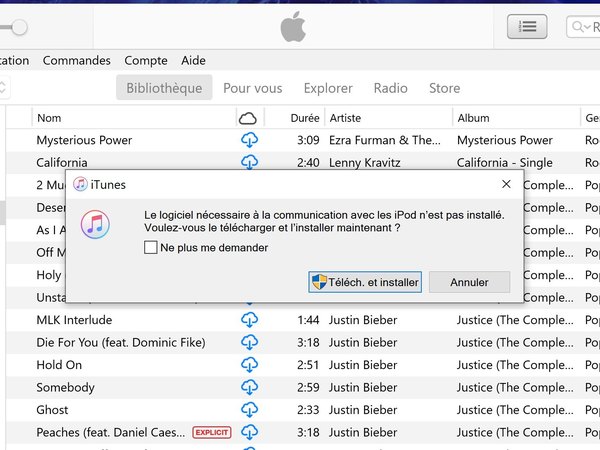Check the 'Ne plus me demander' checkbox

[x=151, y=247]
